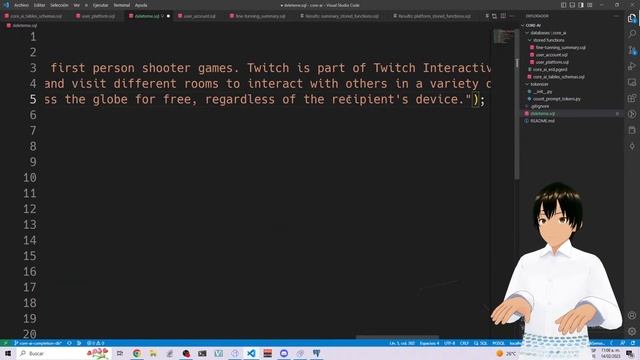This screenshot has width=640, height=360.
Task: Open the Selección menu
Action: pos(59,5)
